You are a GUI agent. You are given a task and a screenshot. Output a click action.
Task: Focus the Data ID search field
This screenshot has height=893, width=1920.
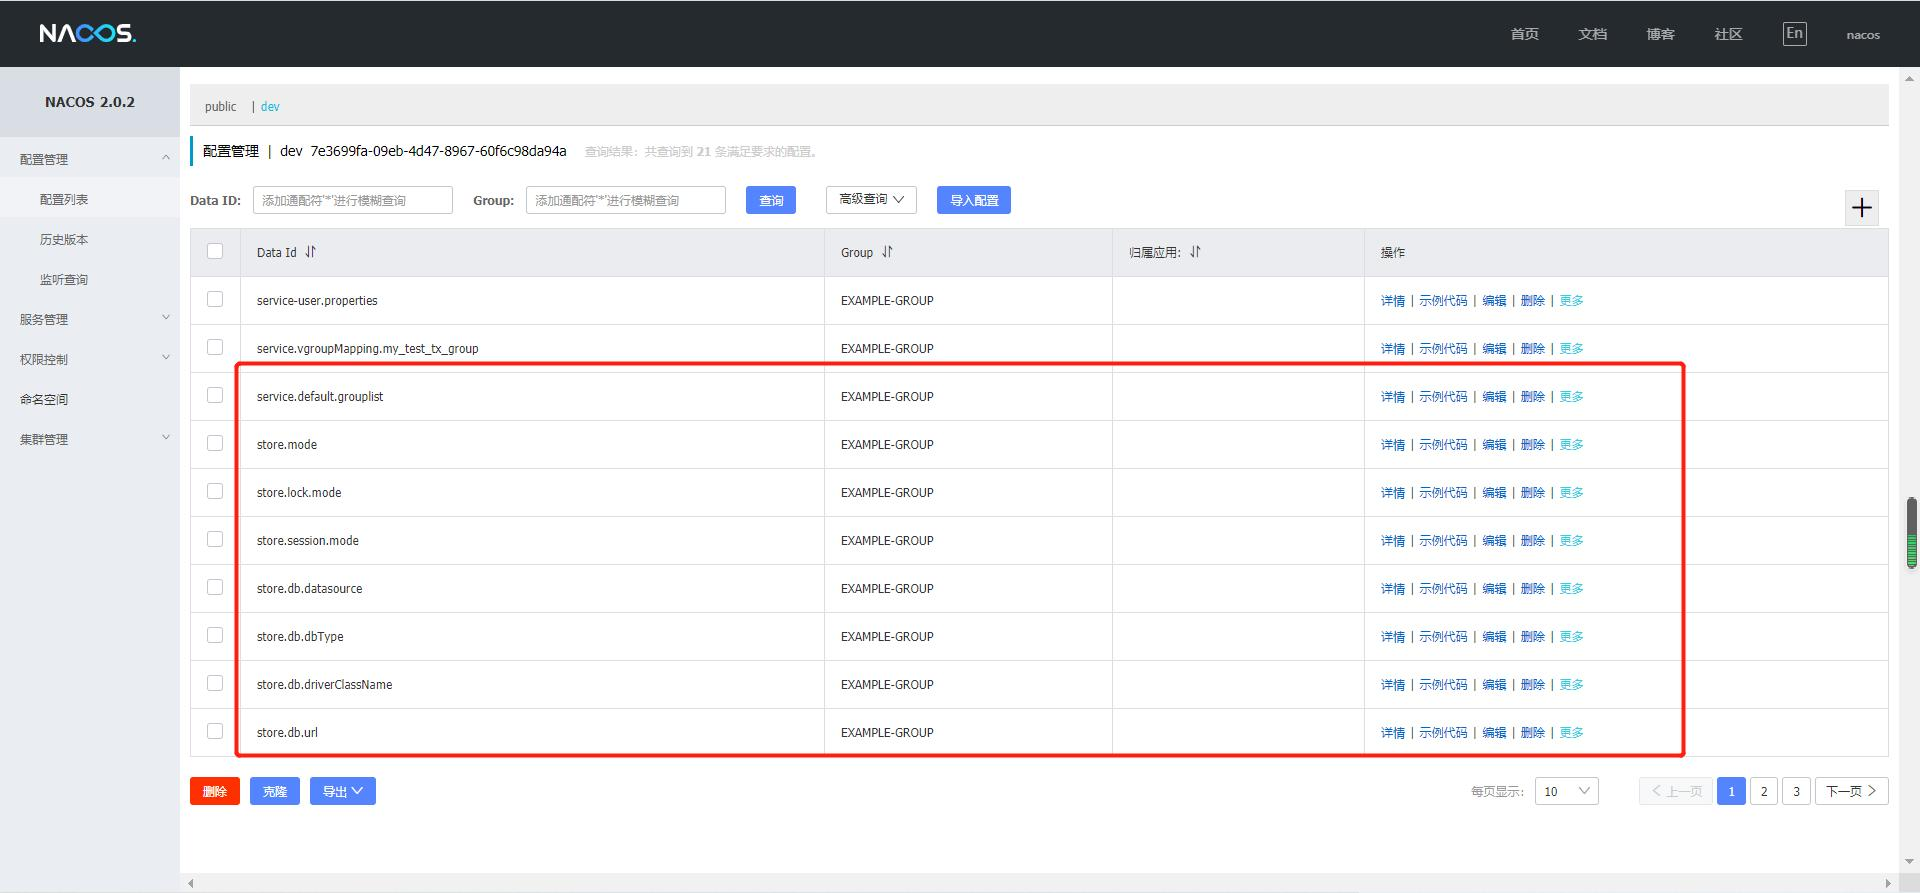(x=353, y=200)
